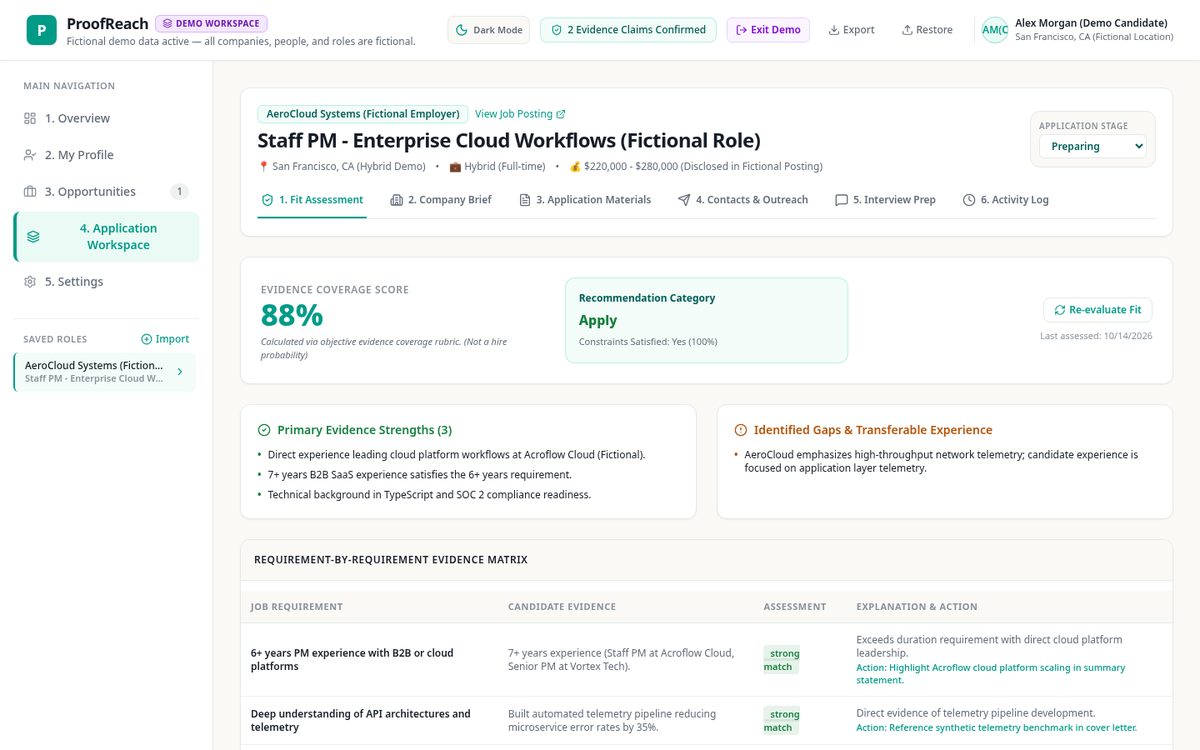
Task: Open Settings in the sidebar
Action: coord(106,282)
